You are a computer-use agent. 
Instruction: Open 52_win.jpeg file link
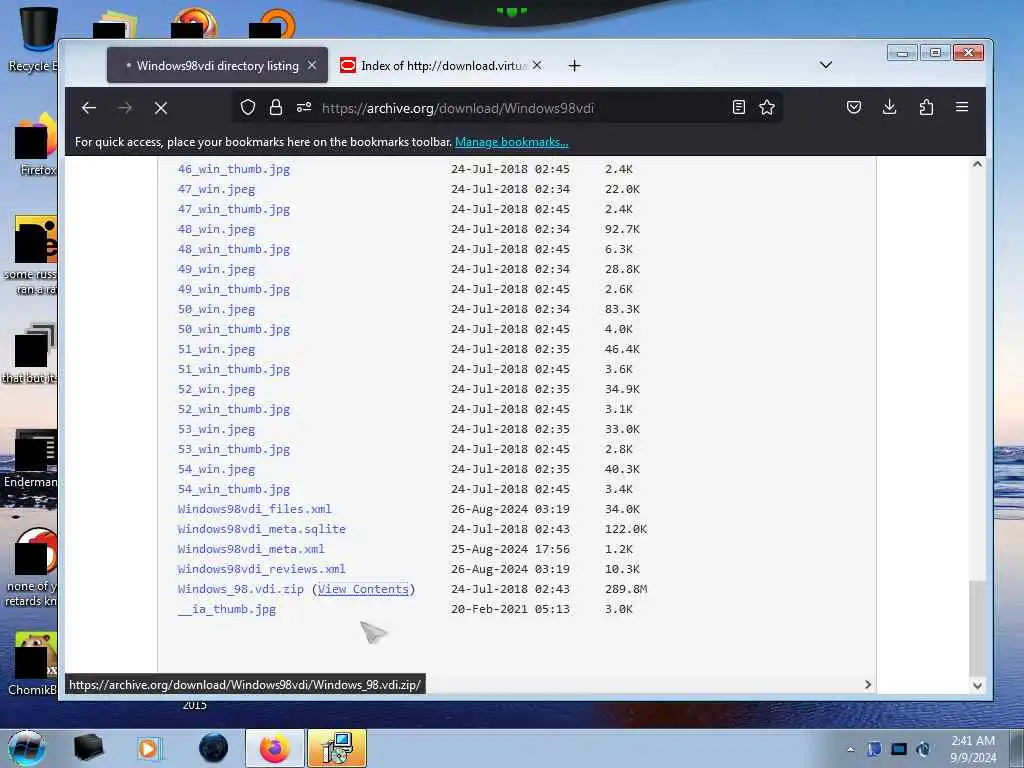216,389
